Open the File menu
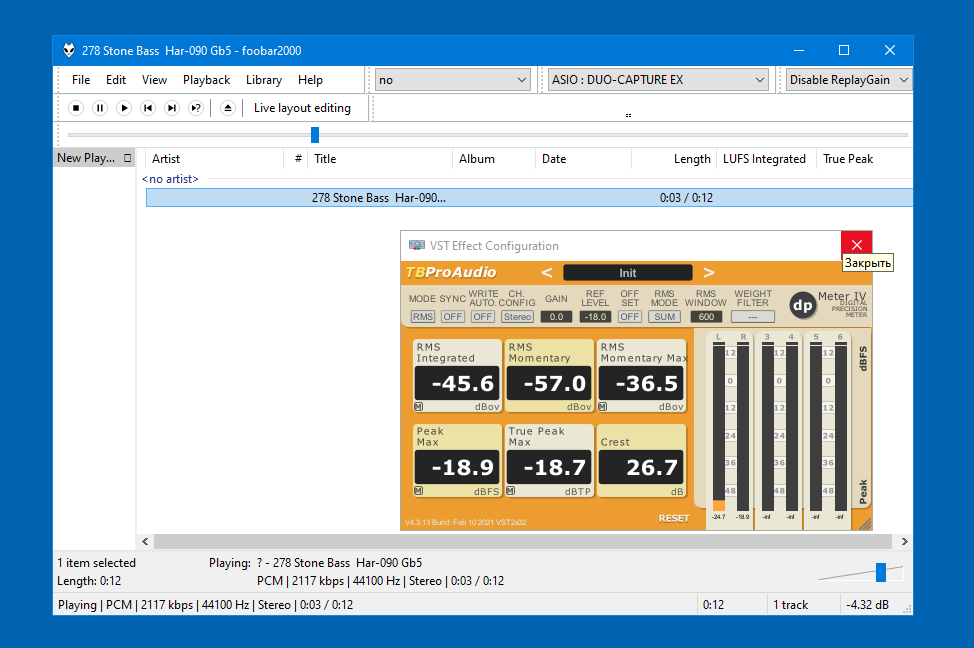974x648 pixels. (81, 80)
